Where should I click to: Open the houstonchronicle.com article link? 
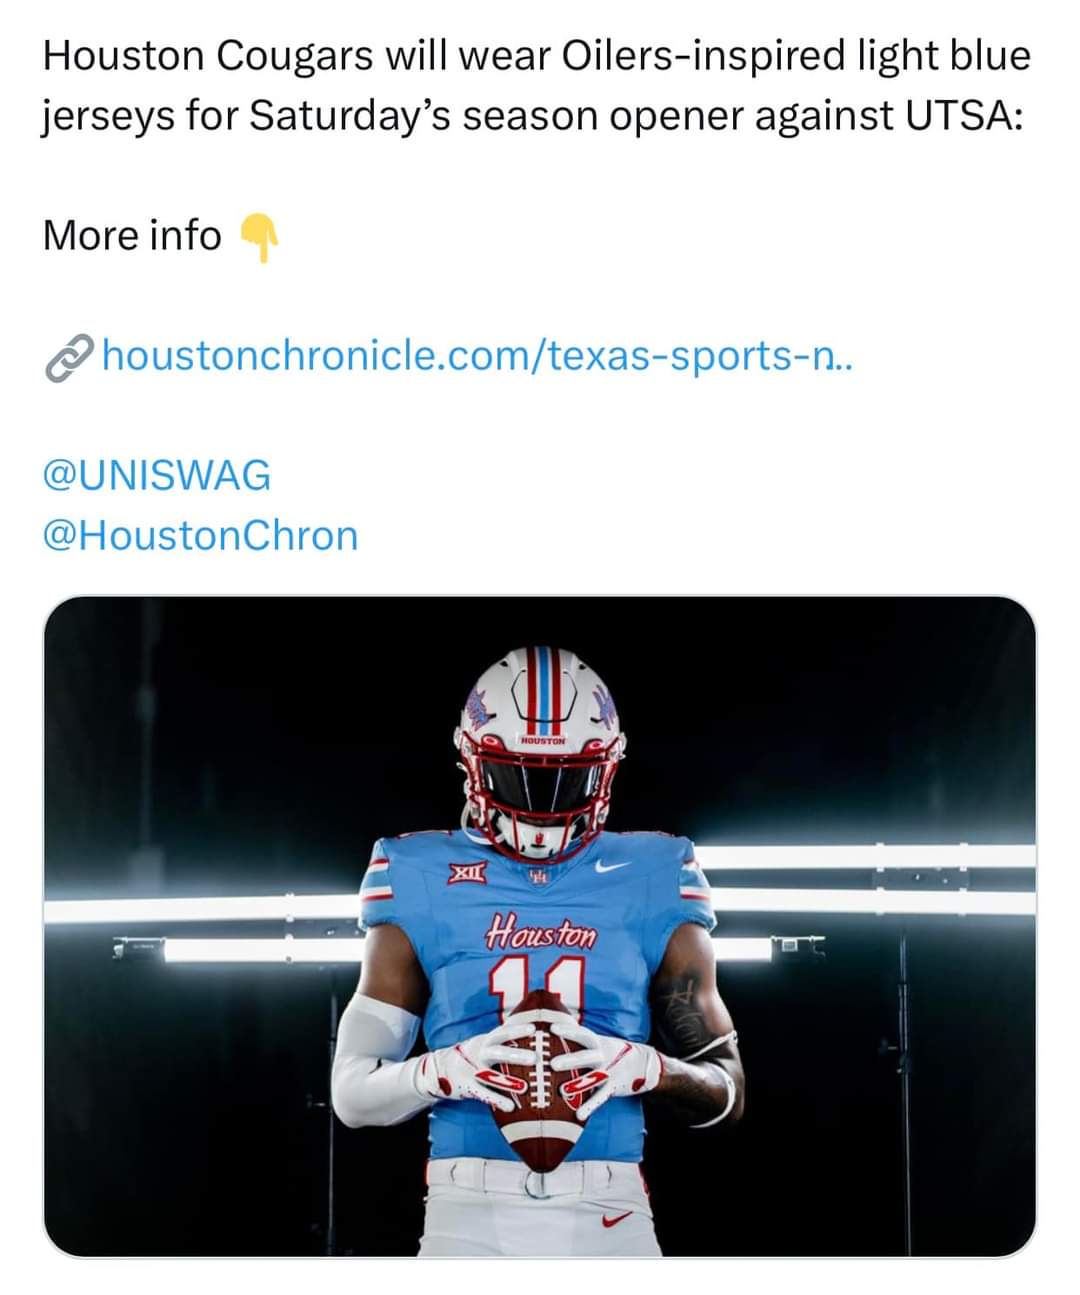click(477, 355)
